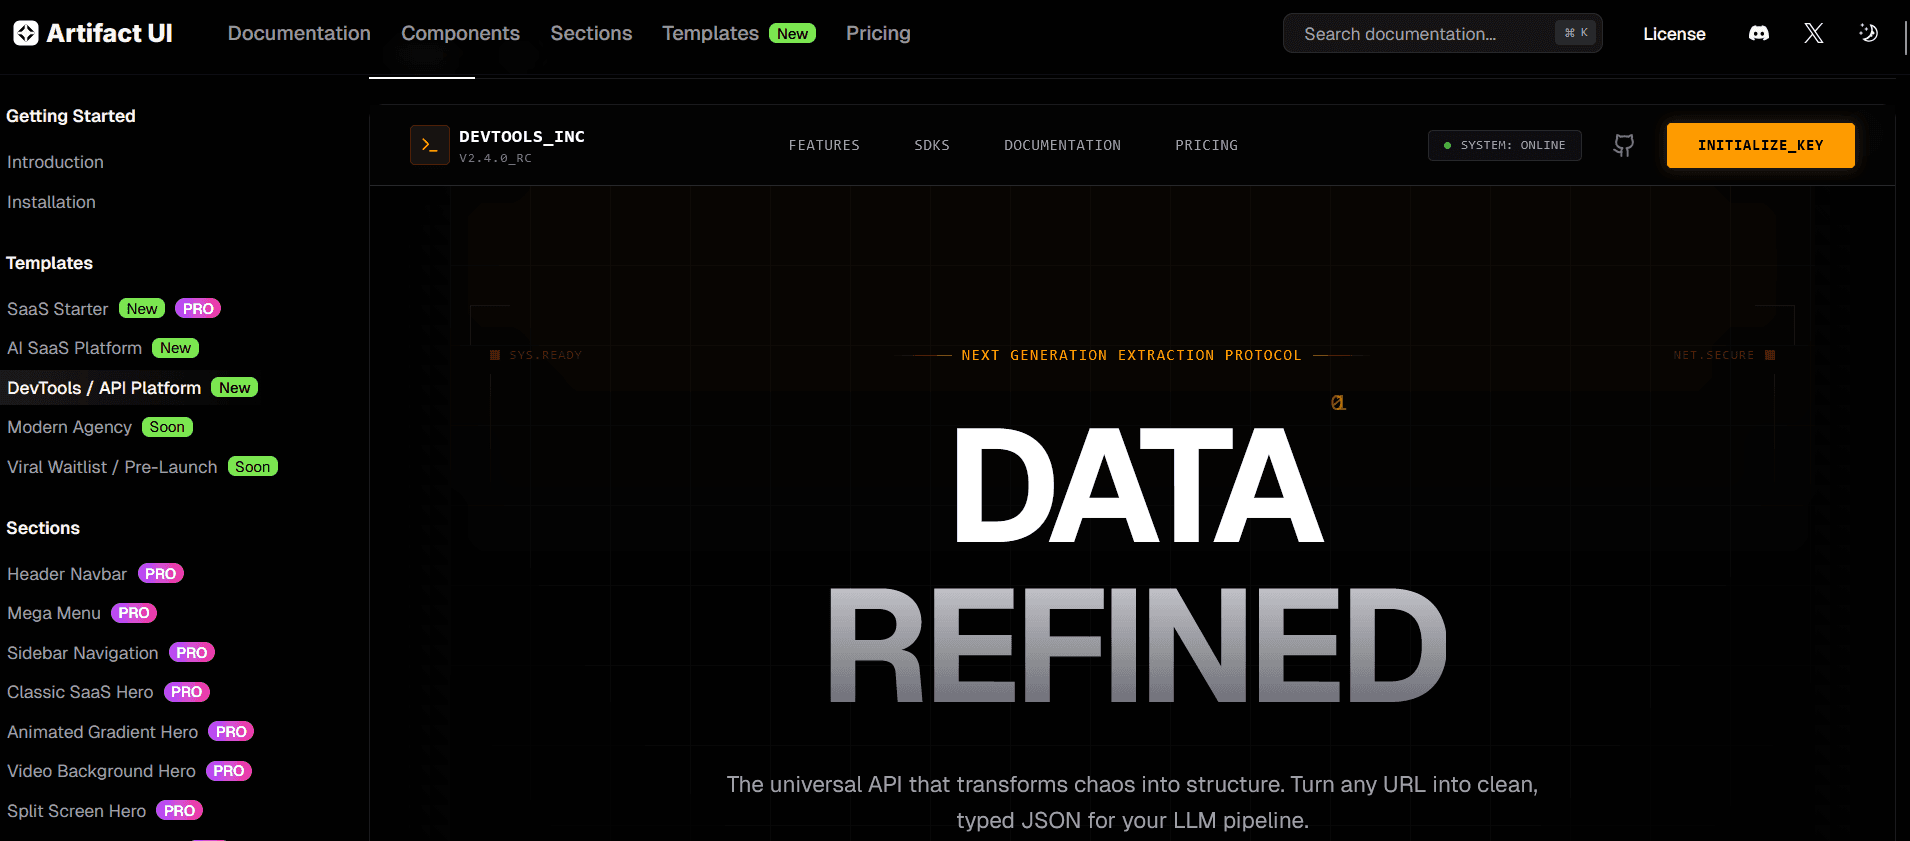This screenshot has height=841, width=1910.
Task: Open the Templates menu in top navigation
Action: pyautogui.click(x=710, y=33)
